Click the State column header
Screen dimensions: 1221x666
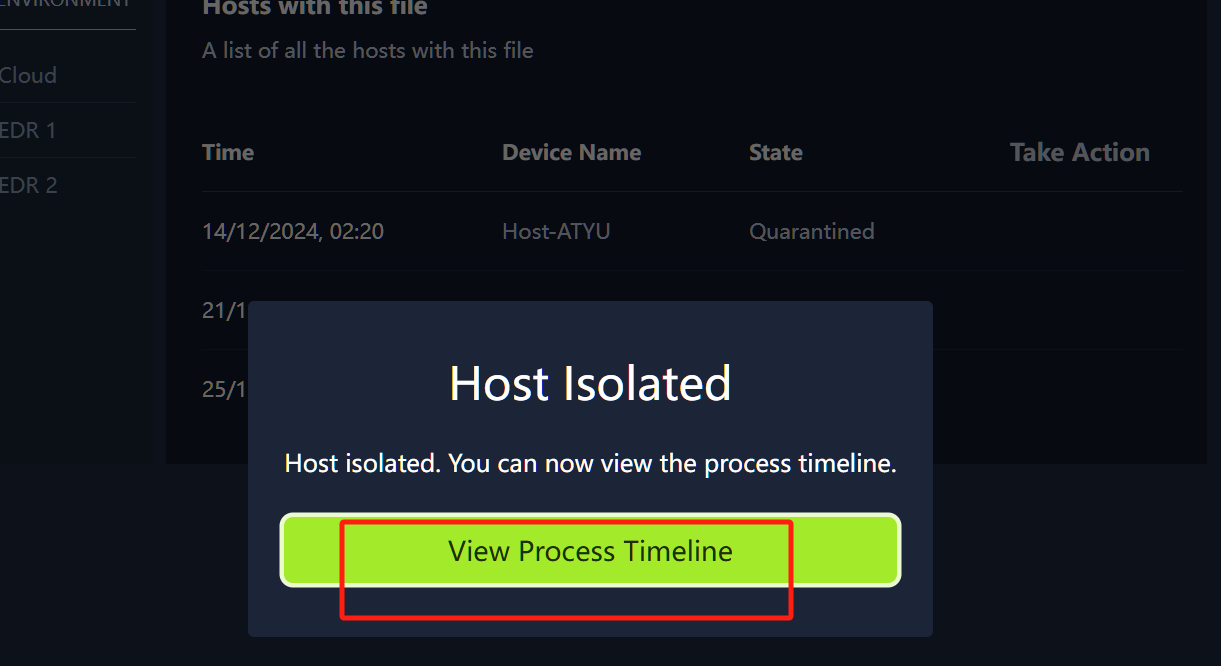[x=775, y=153]
